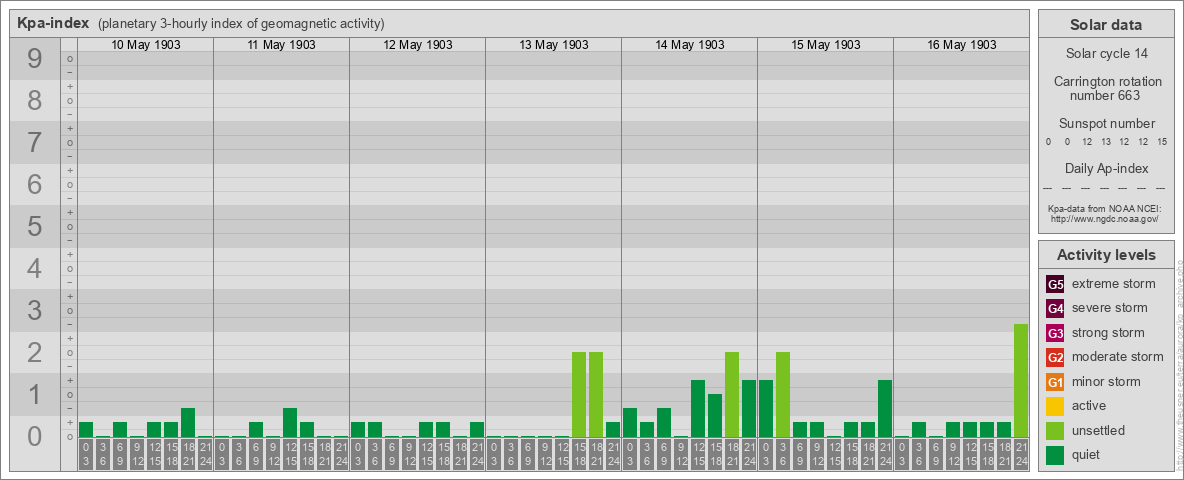
Task: Click the 'moderate storm' legend label
Action: coord(1118,356)
